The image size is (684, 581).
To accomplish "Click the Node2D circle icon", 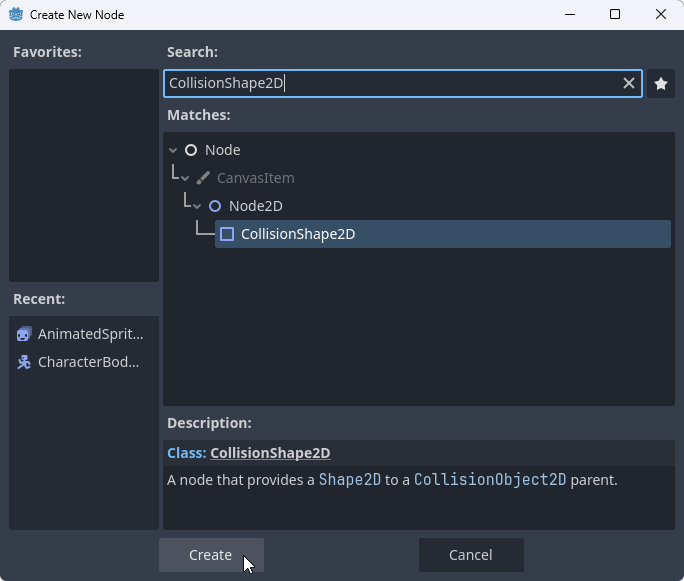I will (215, 206).
